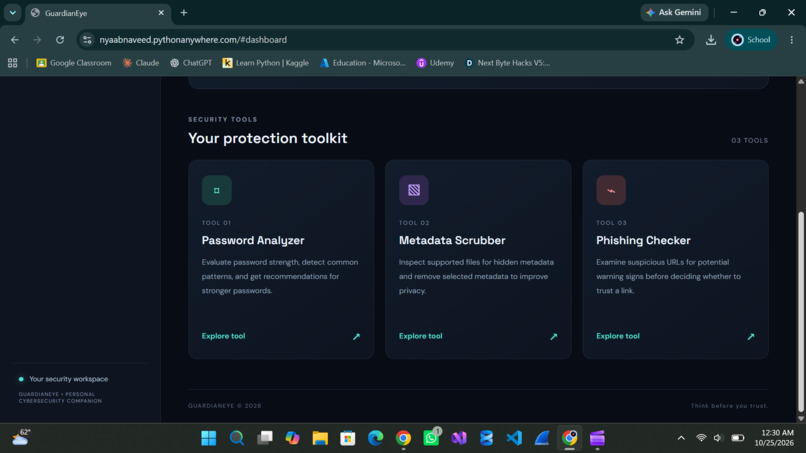
Task: Open Microsoft Store from taskbar
Action: pyautogui.click(x=348, y=438)
